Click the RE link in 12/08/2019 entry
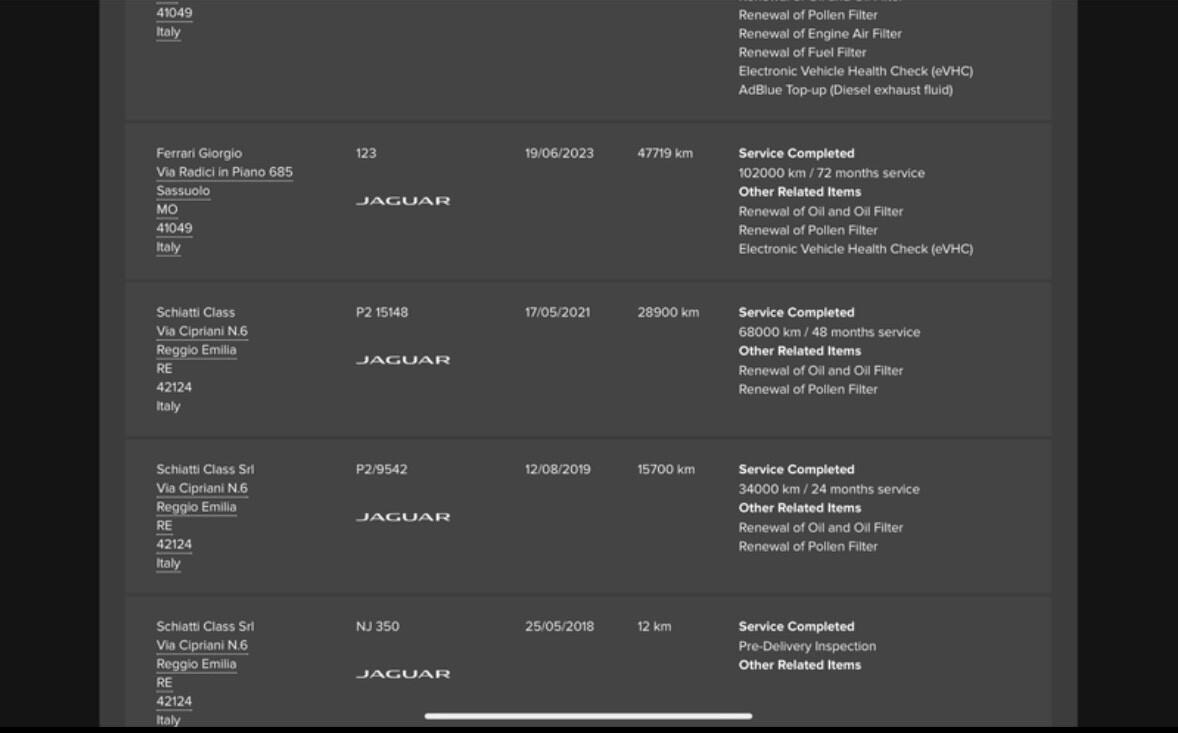1178x733 pixels. [164, 526]
